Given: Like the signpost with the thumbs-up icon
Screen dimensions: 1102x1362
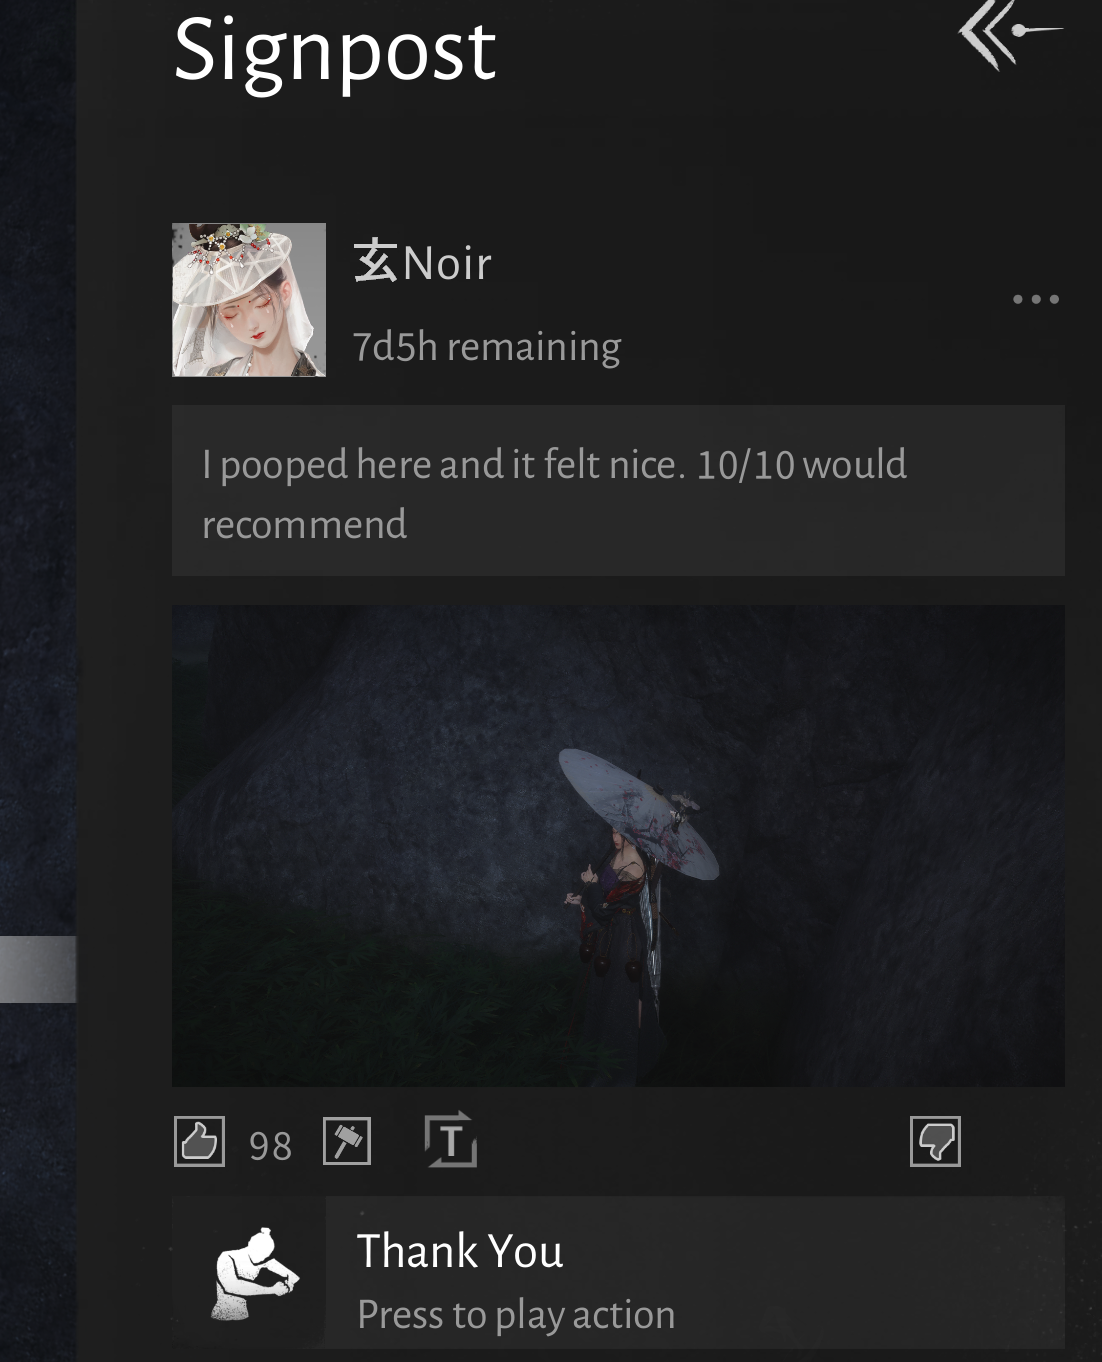Looking at the screenshot, I should pyautogui.click(x=199, y=1141).
